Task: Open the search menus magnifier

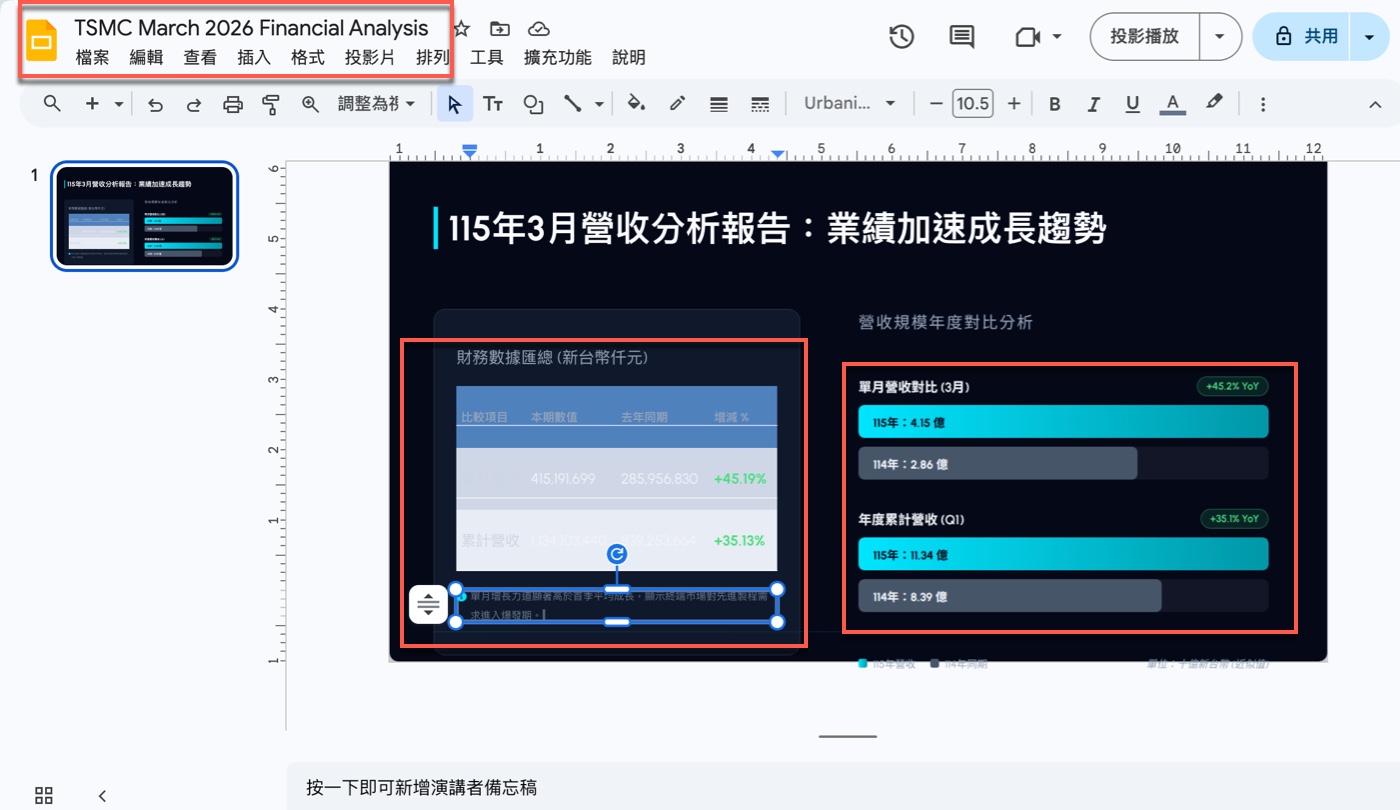Action: click(x=52, y=104)
